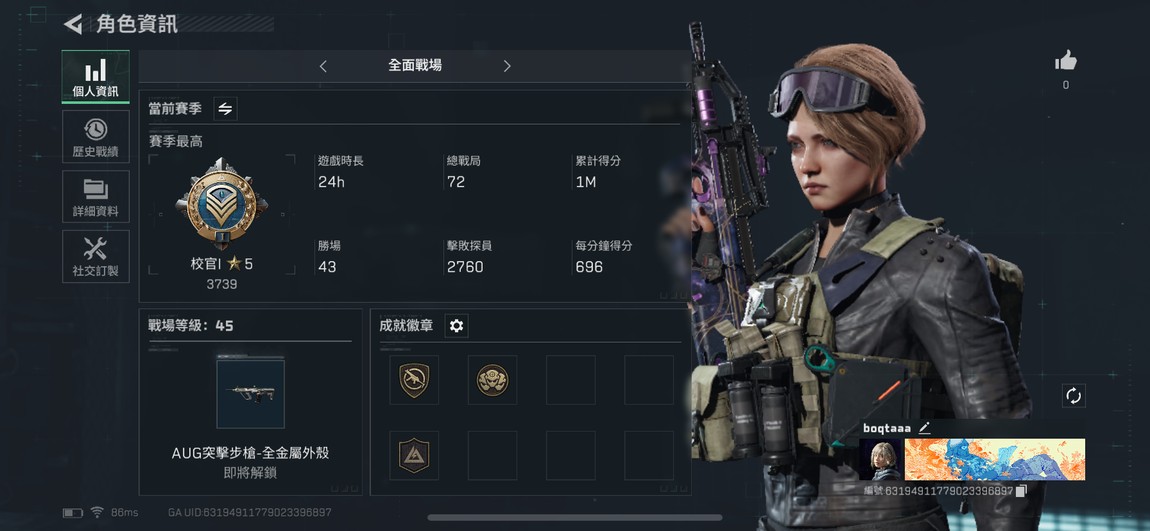The image size is (1150, 531).
Task: Switch to next game mode with right chevron
Action: click(x=507, y=66)
